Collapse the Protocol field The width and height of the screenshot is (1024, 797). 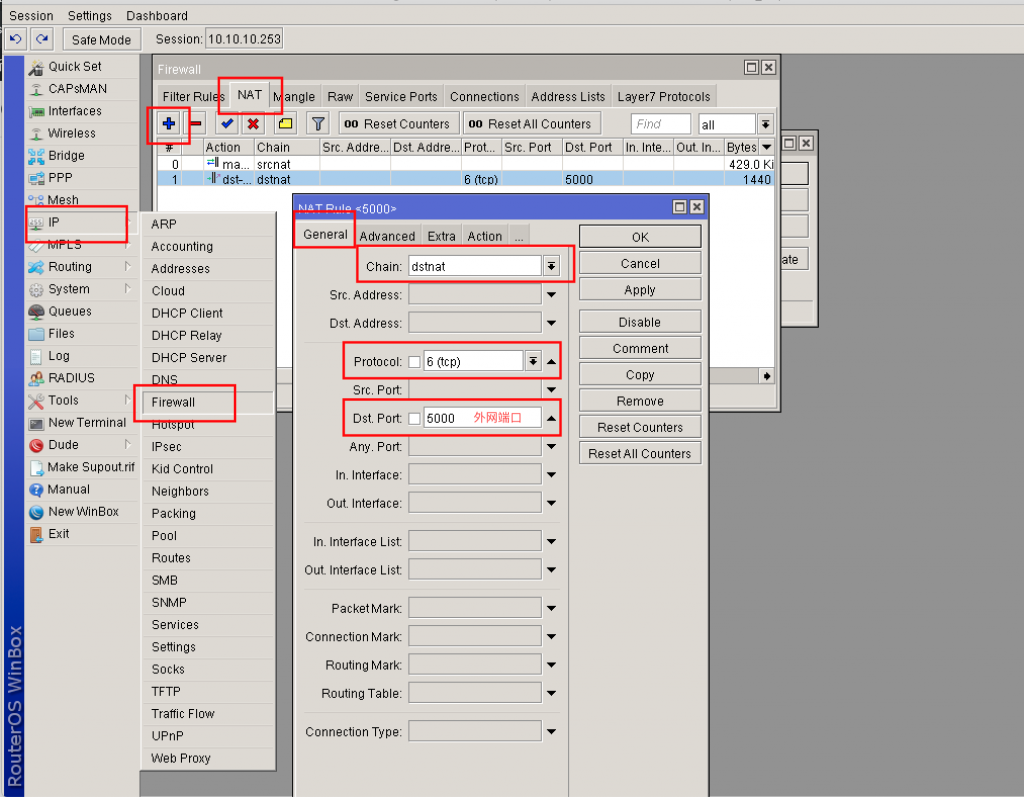click(552, 361)
